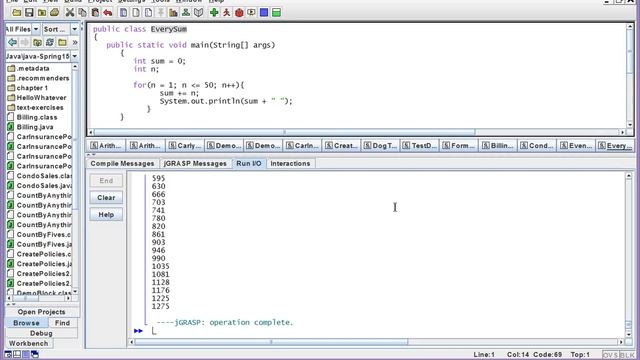Select the Browse panel tab
The image size is (640, 360).
click(x=27, y=323)
